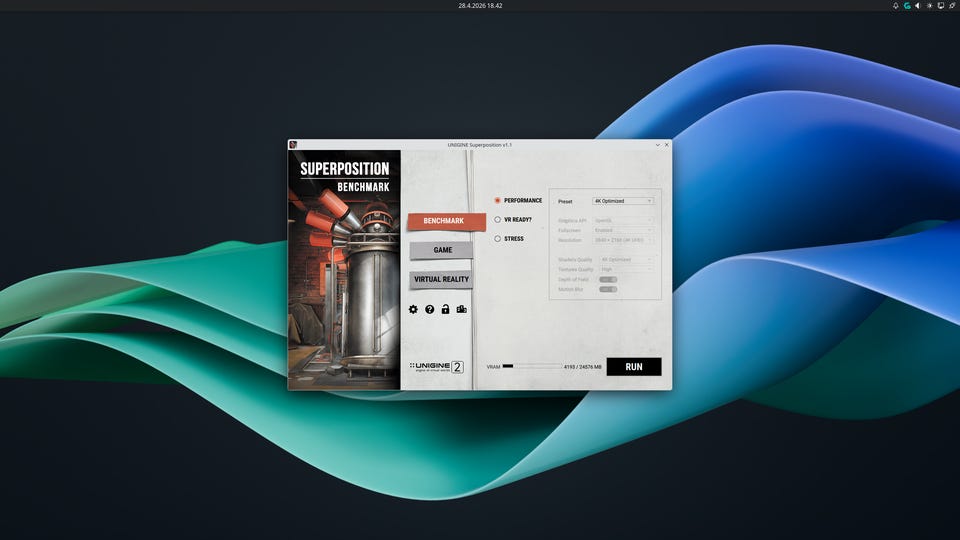Open the leaderboard podium icon
The image size is (960, 540).
tap(462, 309)
